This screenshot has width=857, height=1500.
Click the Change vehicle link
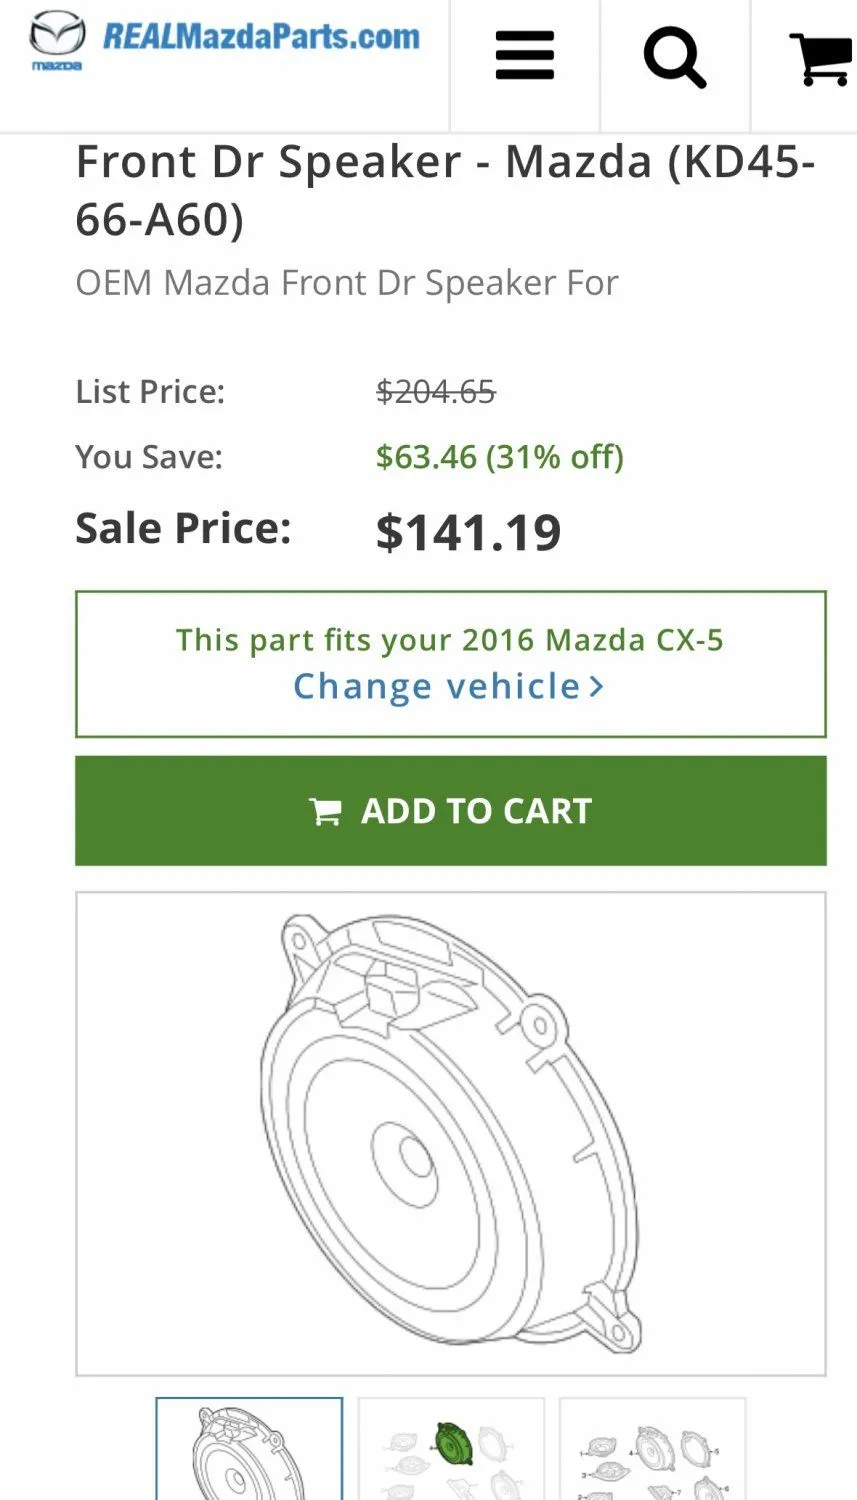click(437, 687)
